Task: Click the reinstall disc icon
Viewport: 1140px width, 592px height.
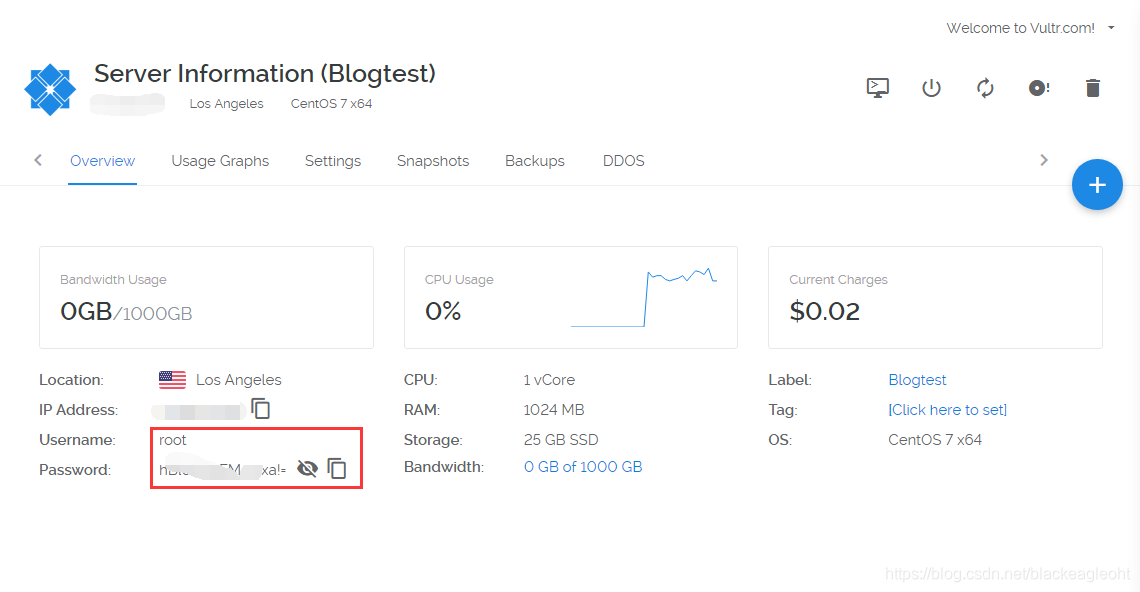Action: (1039, 88)
